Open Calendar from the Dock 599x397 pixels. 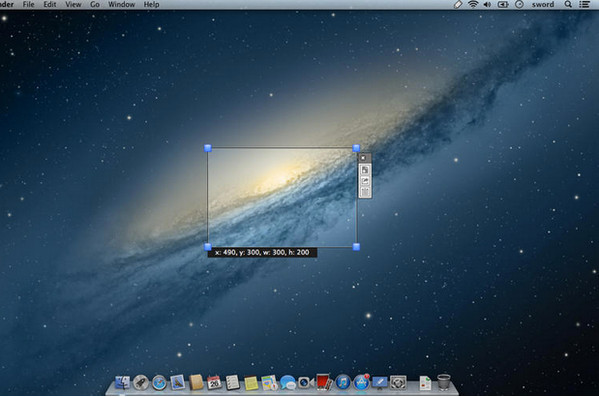(x=214, y=382)
